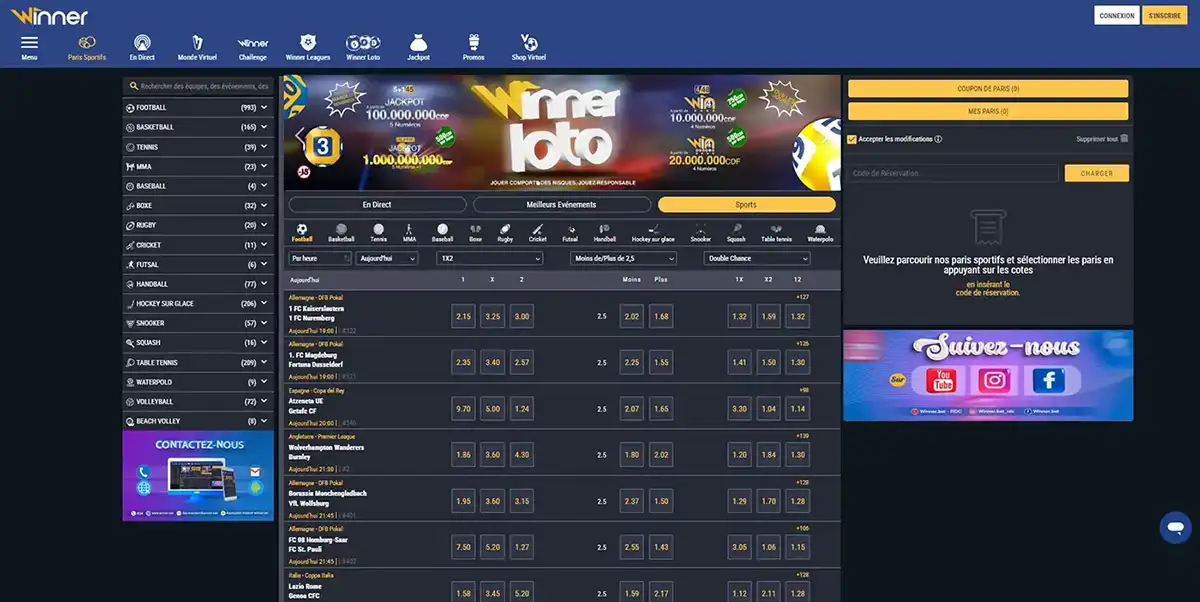The height and width of the screenshot is (602, 1200).
Task: Open the Jackpot section
Action: pyautogui.click(x=419, y=46)
